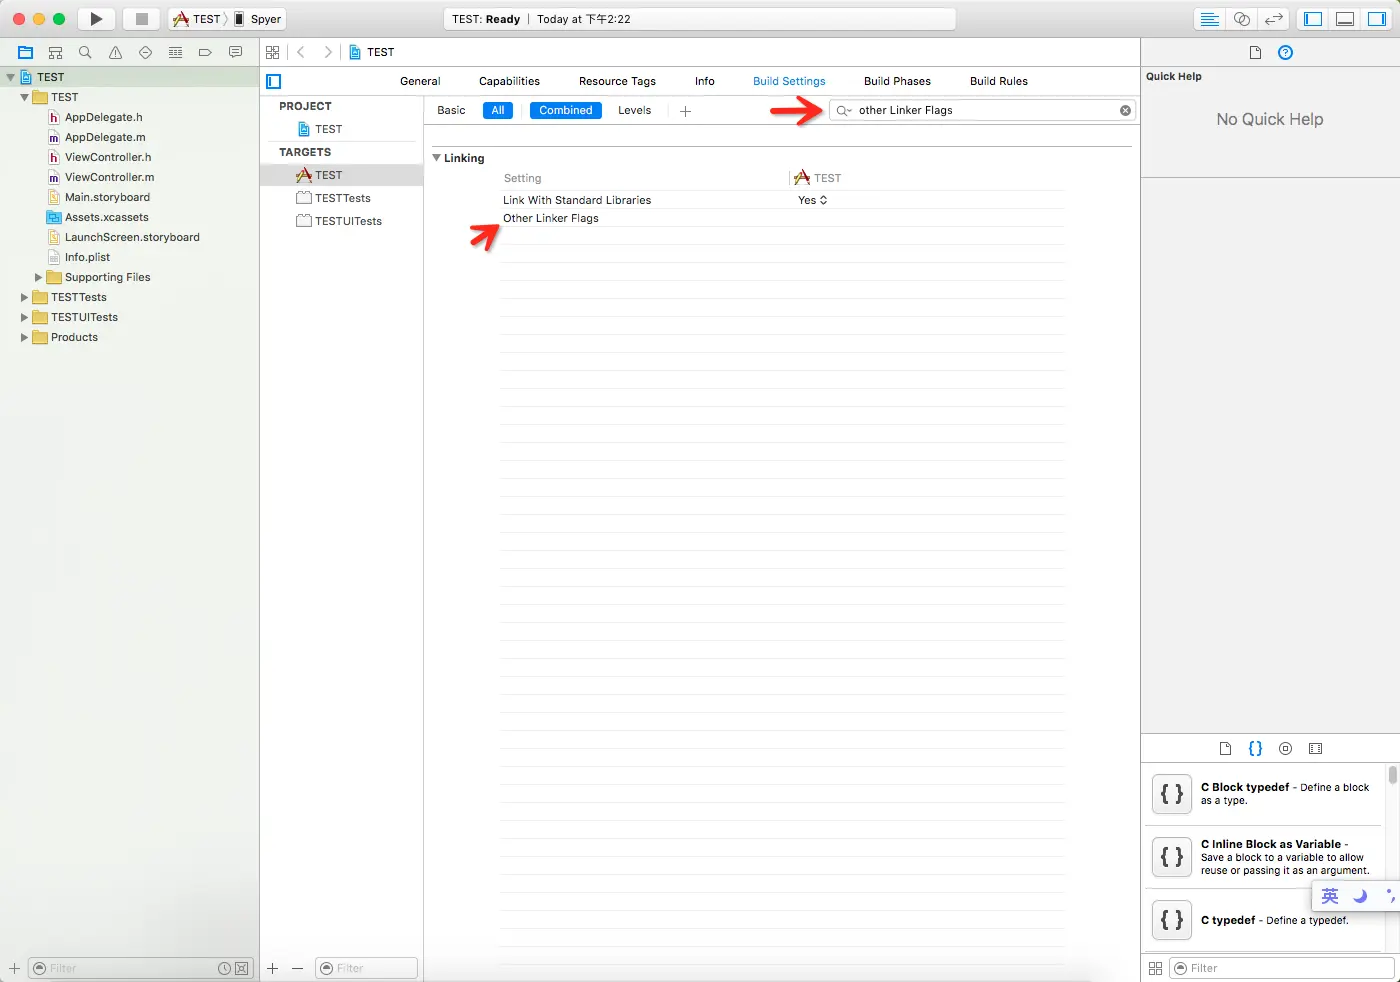
Task: Run the TEST scheme with the play button
Action: [x=96, y=19]
